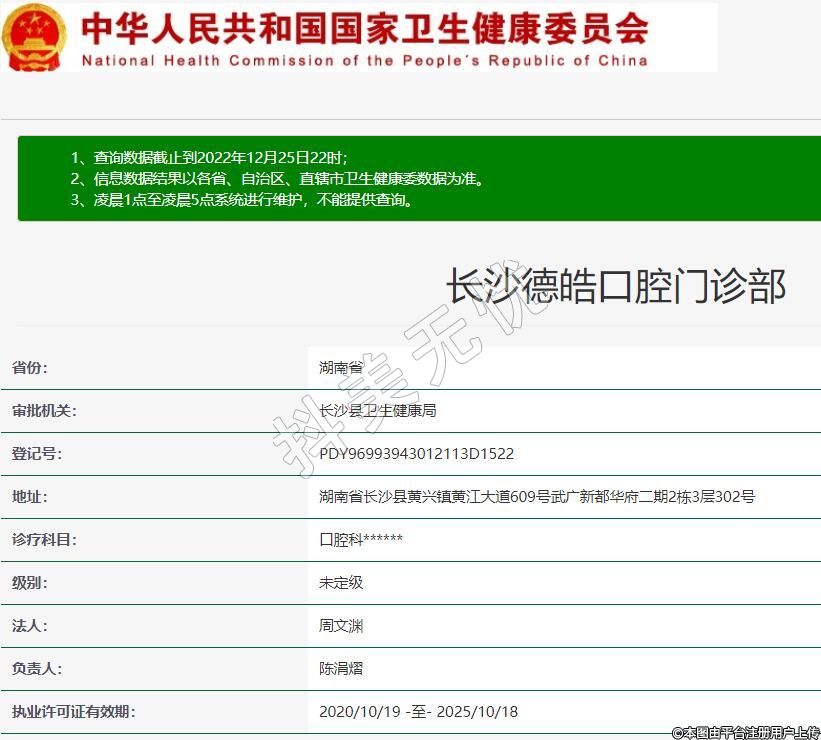Select the registration number PDY96993943012113D1522
Screen dimensions: 821x740
(x=416, y=454)
